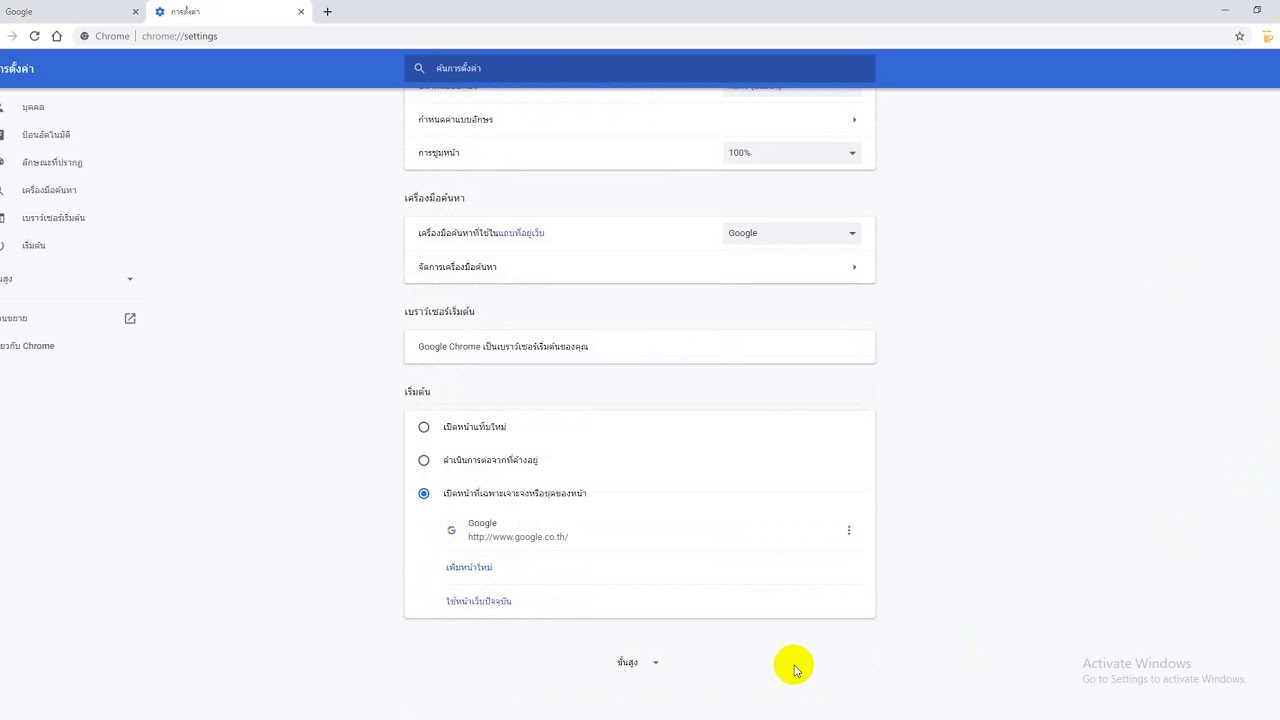
Task: Open the about Chrome sidebar entry
Action: click(28, 346)
